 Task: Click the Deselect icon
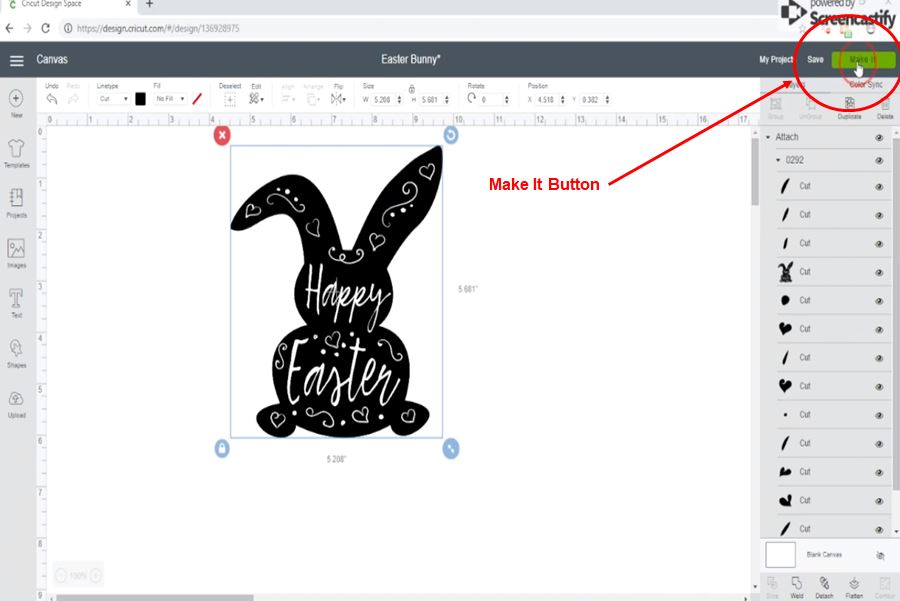[x=230, y=100]
